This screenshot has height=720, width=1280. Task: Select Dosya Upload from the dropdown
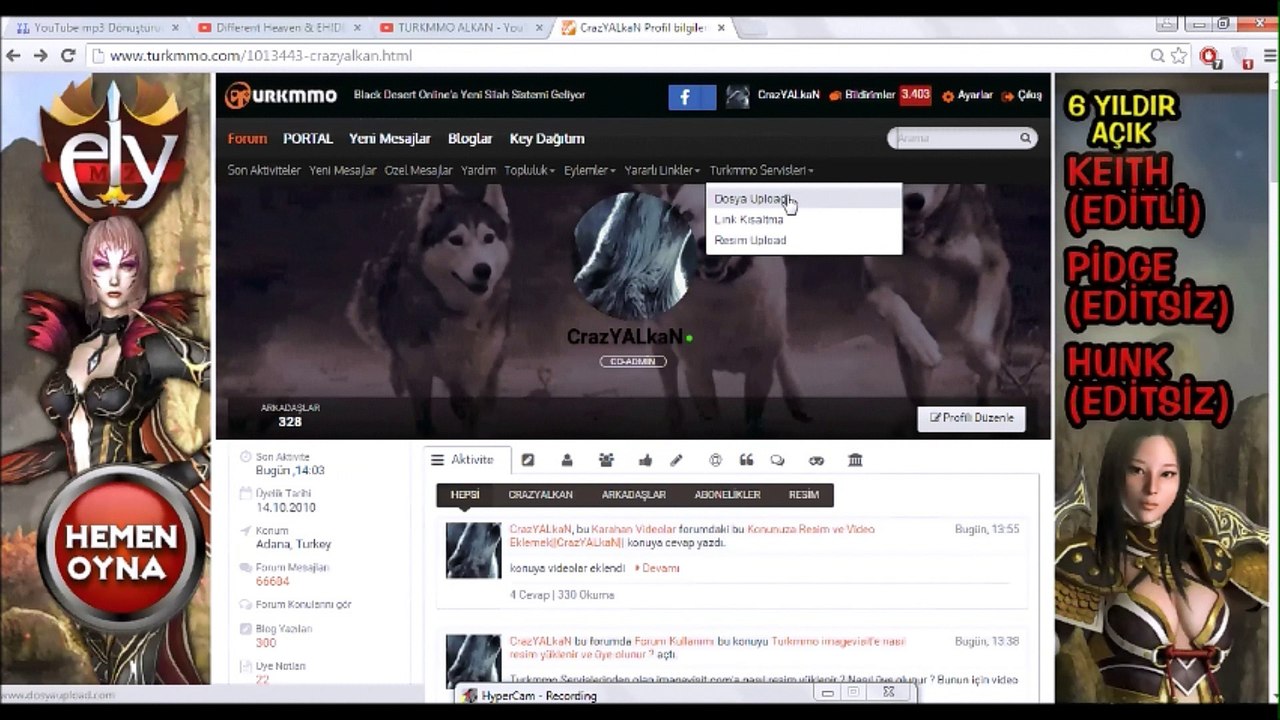[x=804, y=199]
